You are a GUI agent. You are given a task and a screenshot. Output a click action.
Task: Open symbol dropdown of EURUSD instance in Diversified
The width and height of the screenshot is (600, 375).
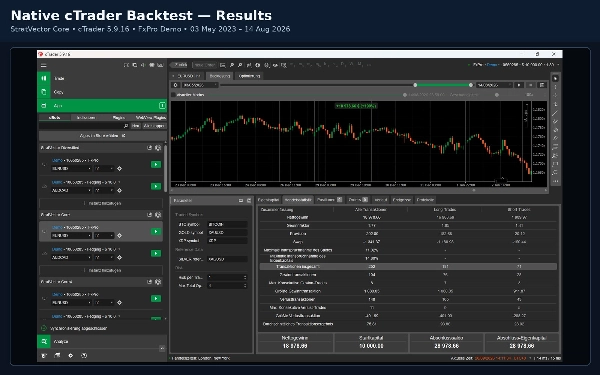(x=72, y=168)
